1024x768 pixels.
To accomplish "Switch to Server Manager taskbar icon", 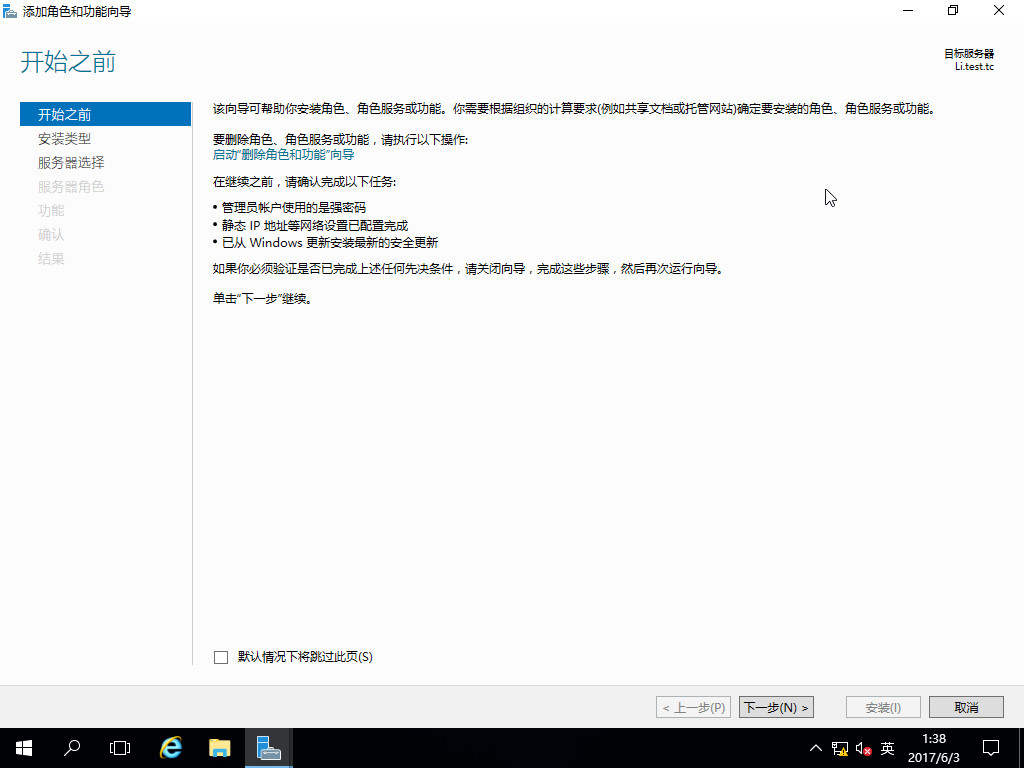I will [x=268, y=748].
